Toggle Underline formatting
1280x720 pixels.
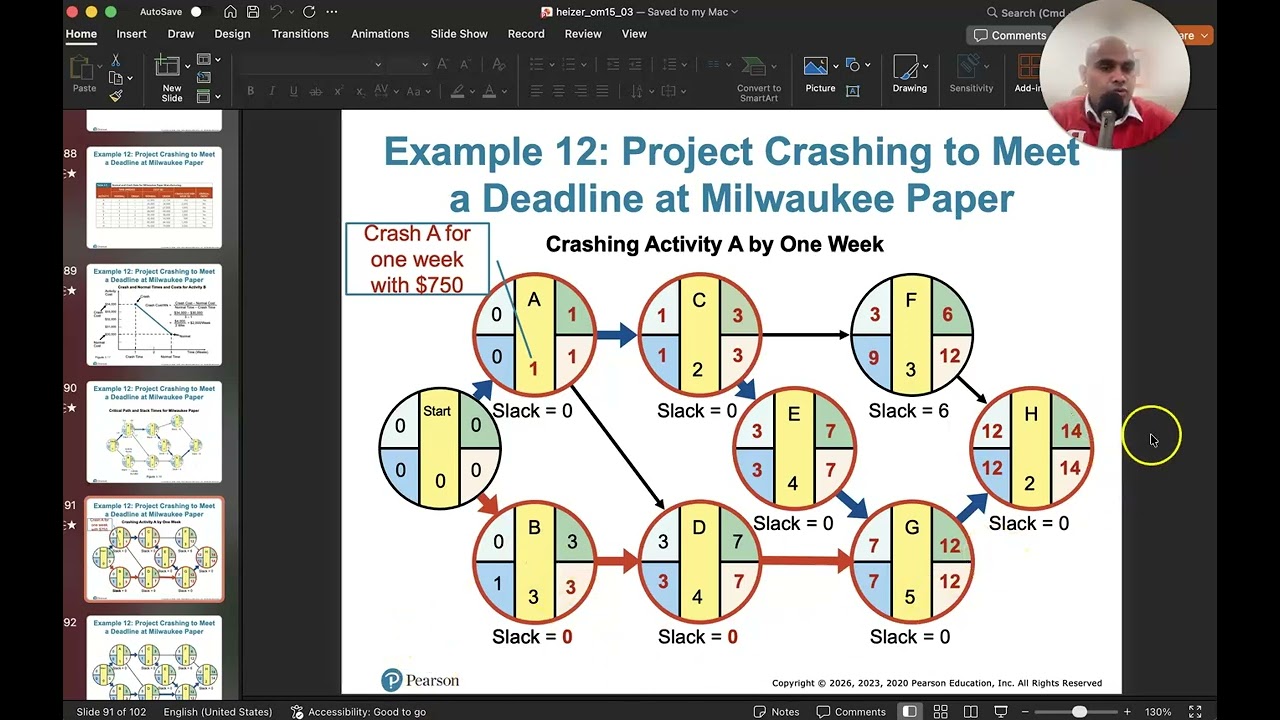[293, 91]
